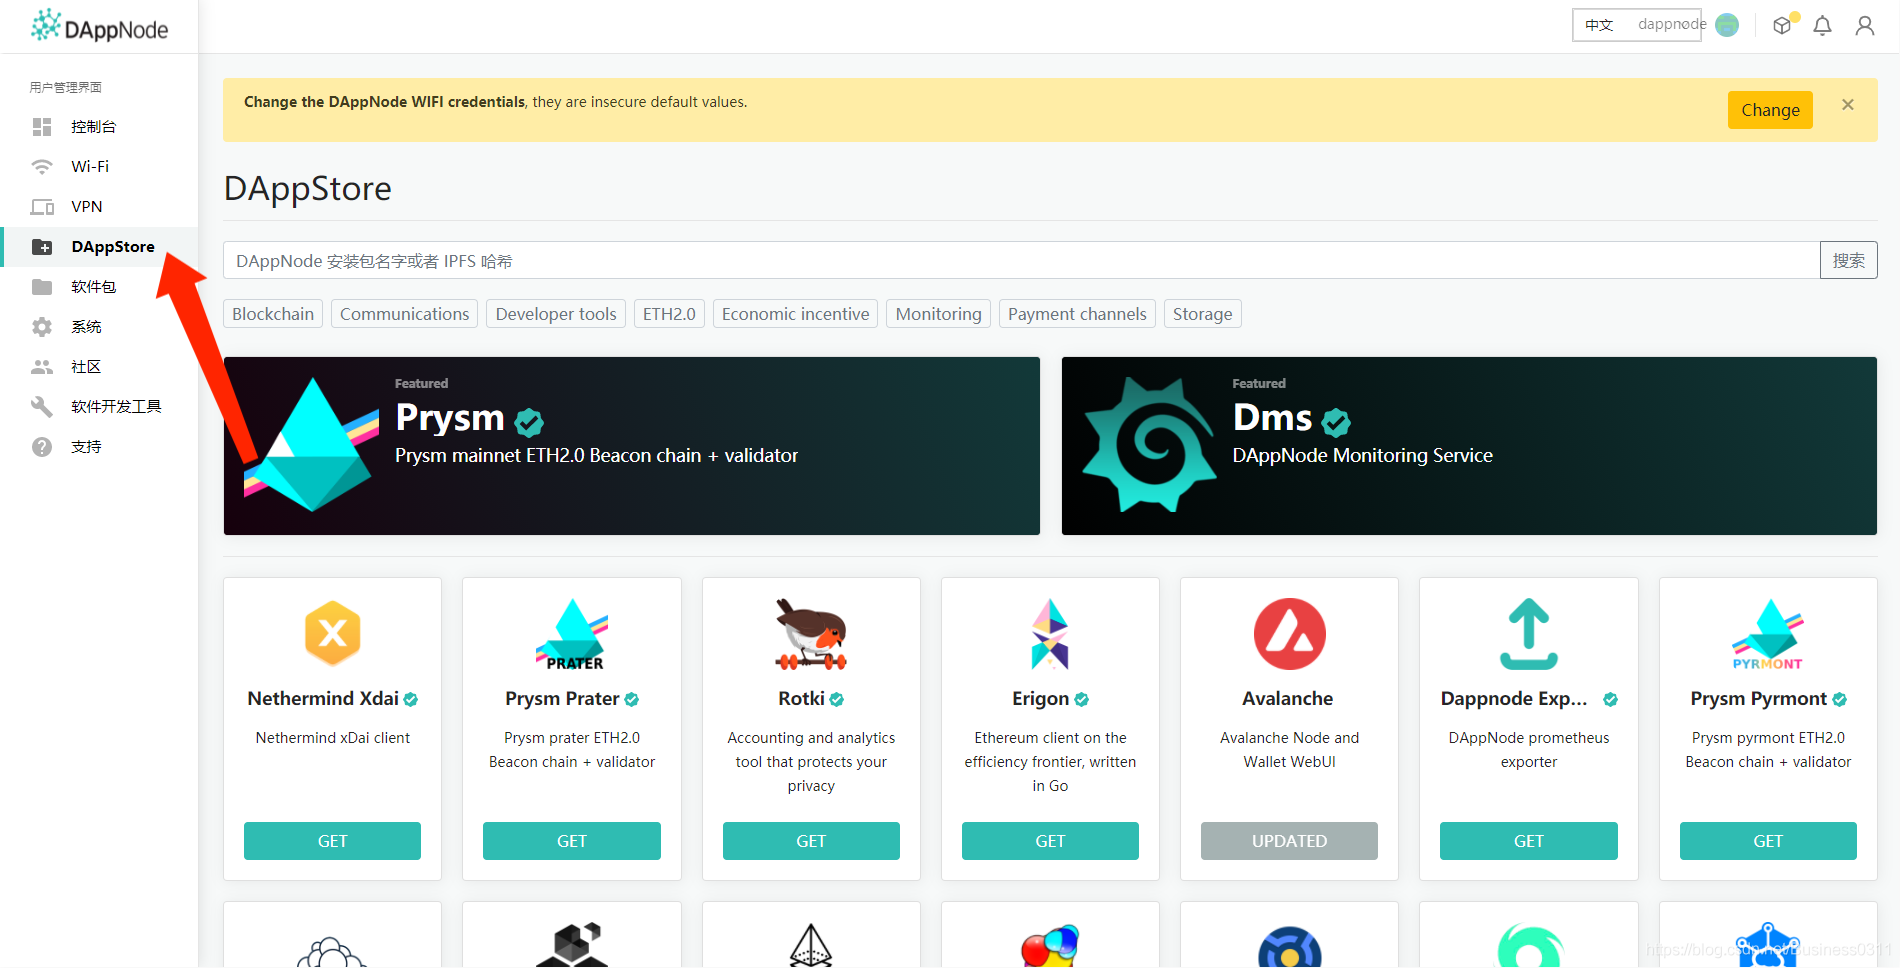The width and height of the screenshot is (1900, 968).
Task: Get the Prysm Prater package
Action: click(572, 841)
